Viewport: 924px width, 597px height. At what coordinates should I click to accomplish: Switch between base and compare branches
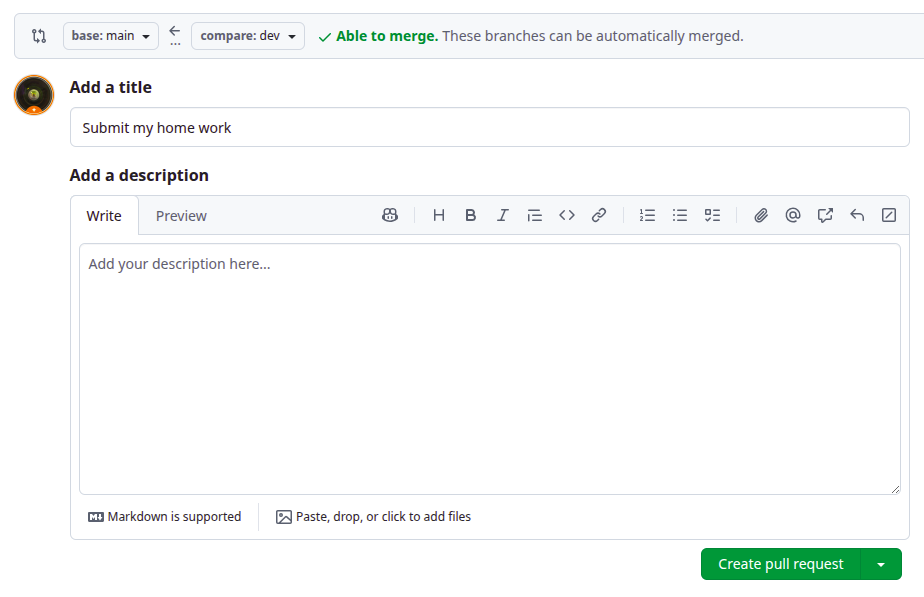[x=39, y=35]
